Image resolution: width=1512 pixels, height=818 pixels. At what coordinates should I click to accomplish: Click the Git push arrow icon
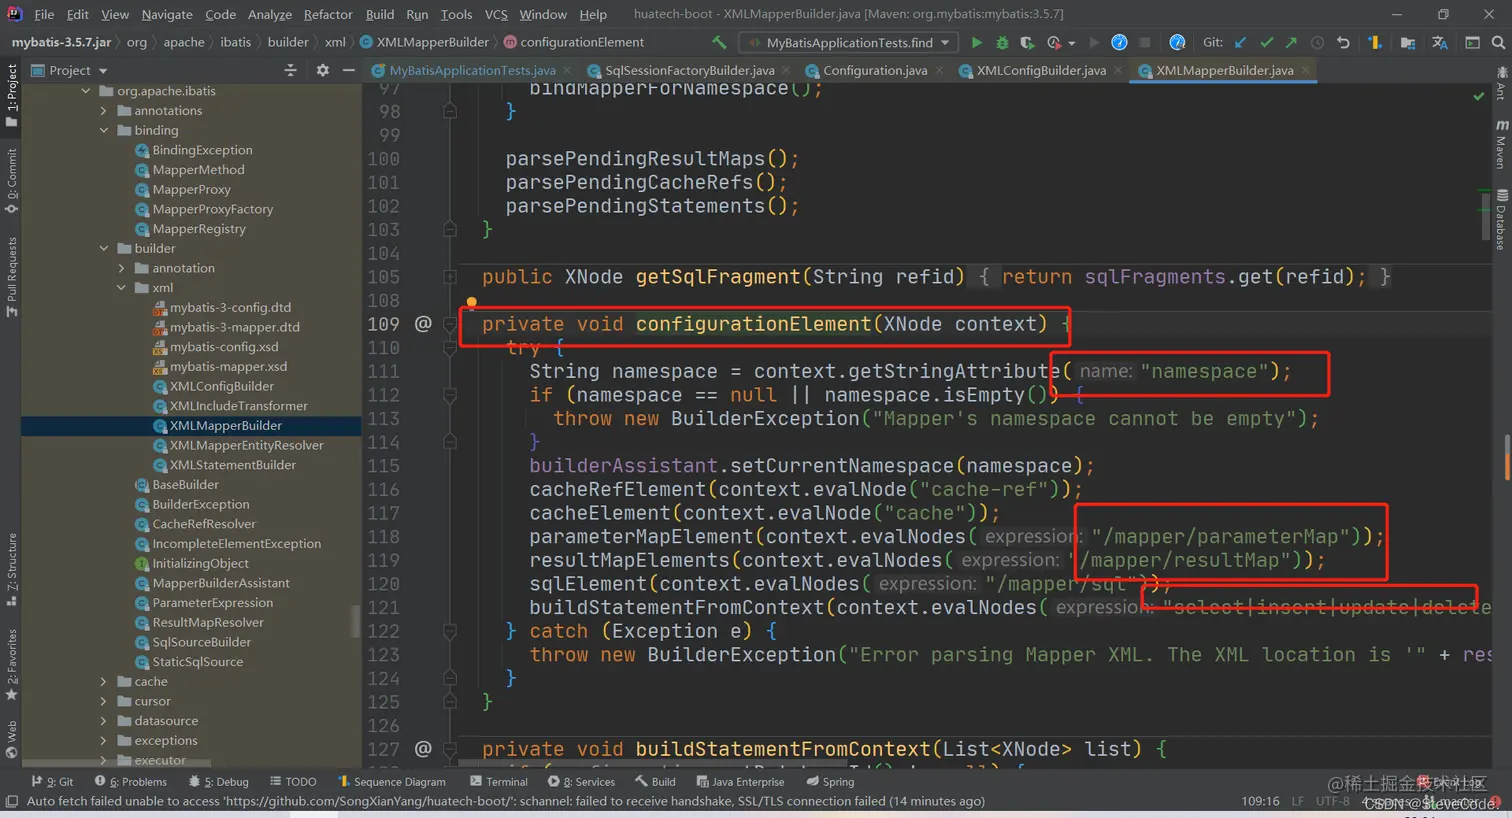pyautogui.click(x=1291, y=42)
